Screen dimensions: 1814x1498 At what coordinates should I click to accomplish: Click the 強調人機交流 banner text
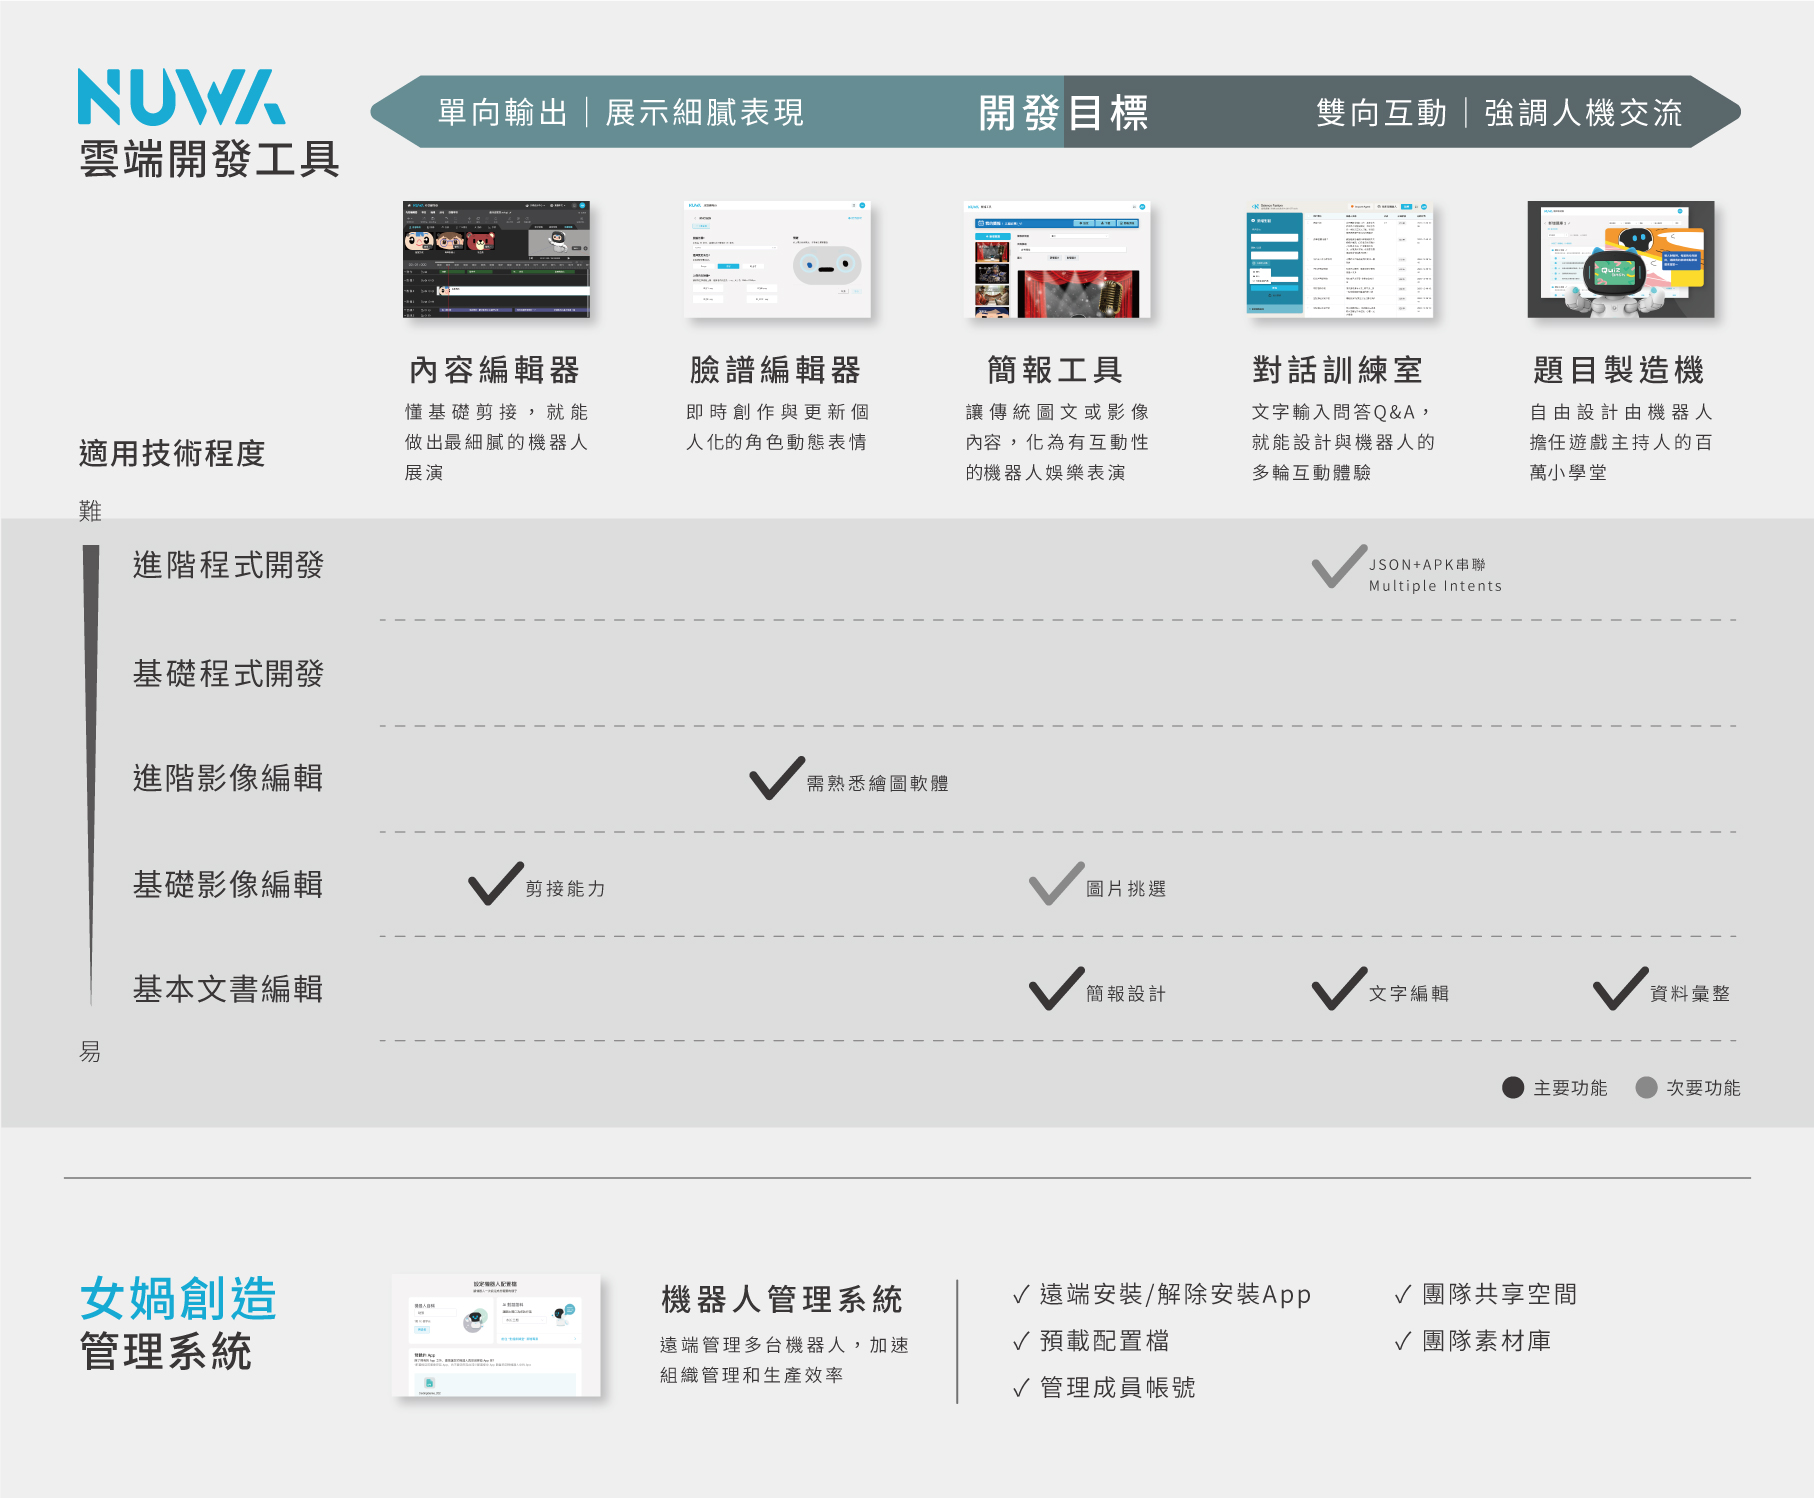point(1584,112)
